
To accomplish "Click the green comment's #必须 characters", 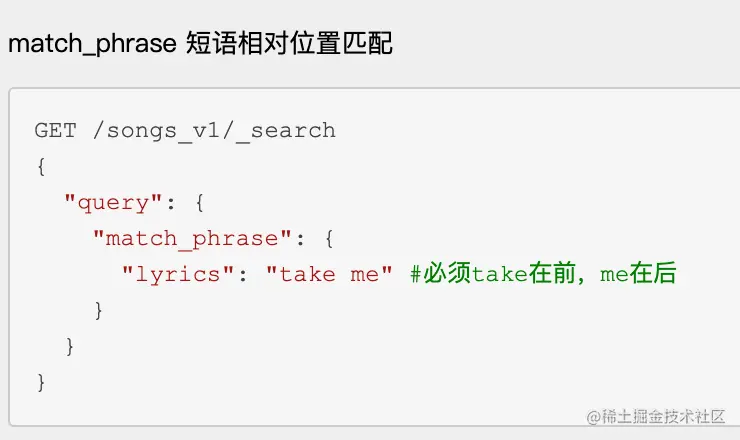I will pos(440,274).
